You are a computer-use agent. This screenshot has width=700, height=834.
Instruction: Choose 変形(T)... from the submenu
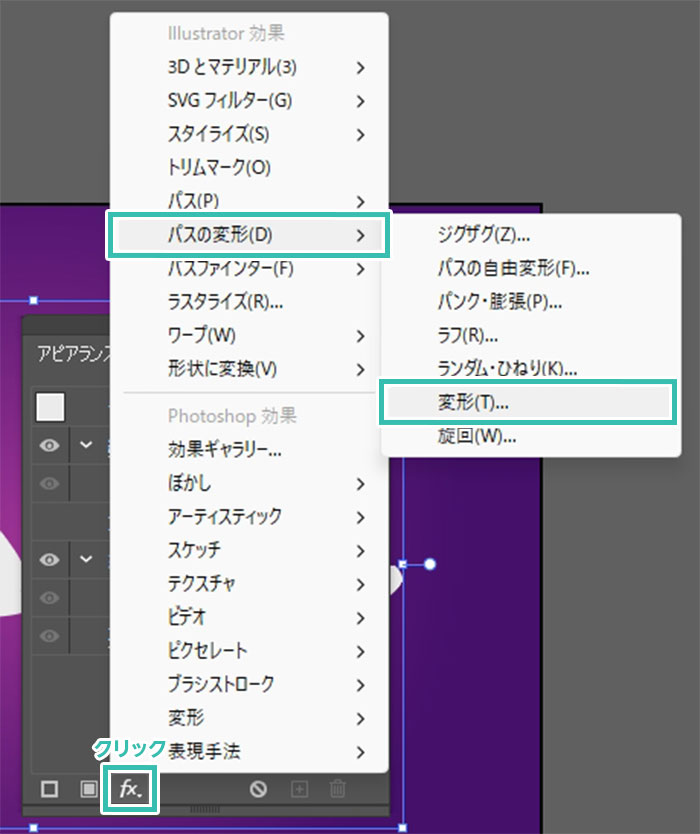tap(528, 403)
